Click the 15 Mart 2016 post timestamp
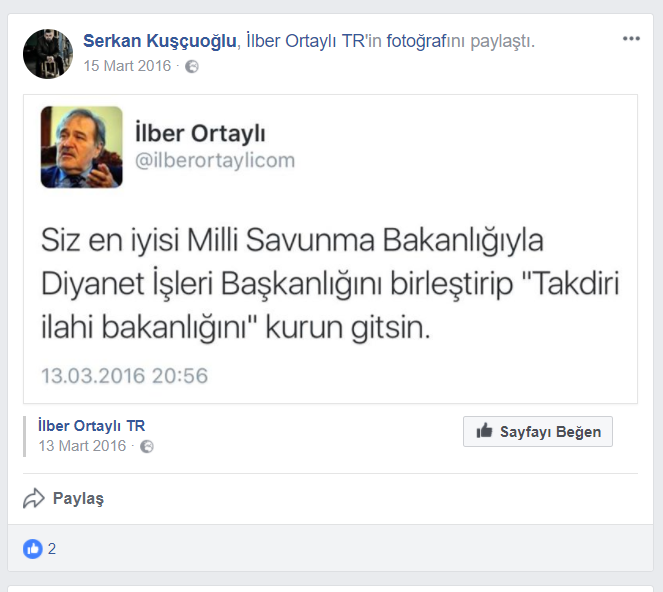This screenshot has width=663, height=592. point(127,66)
